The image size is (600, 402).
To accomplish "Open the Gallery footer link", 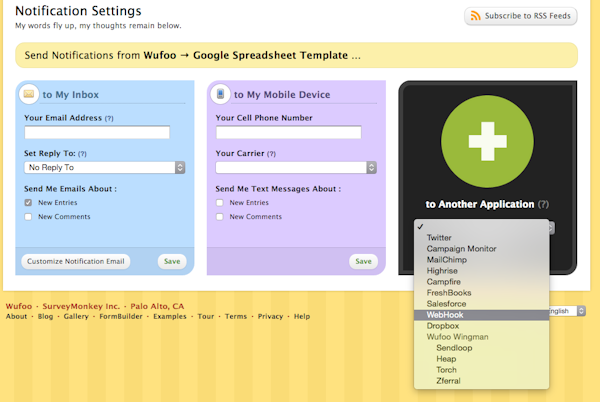I will (x=76, y=317).
